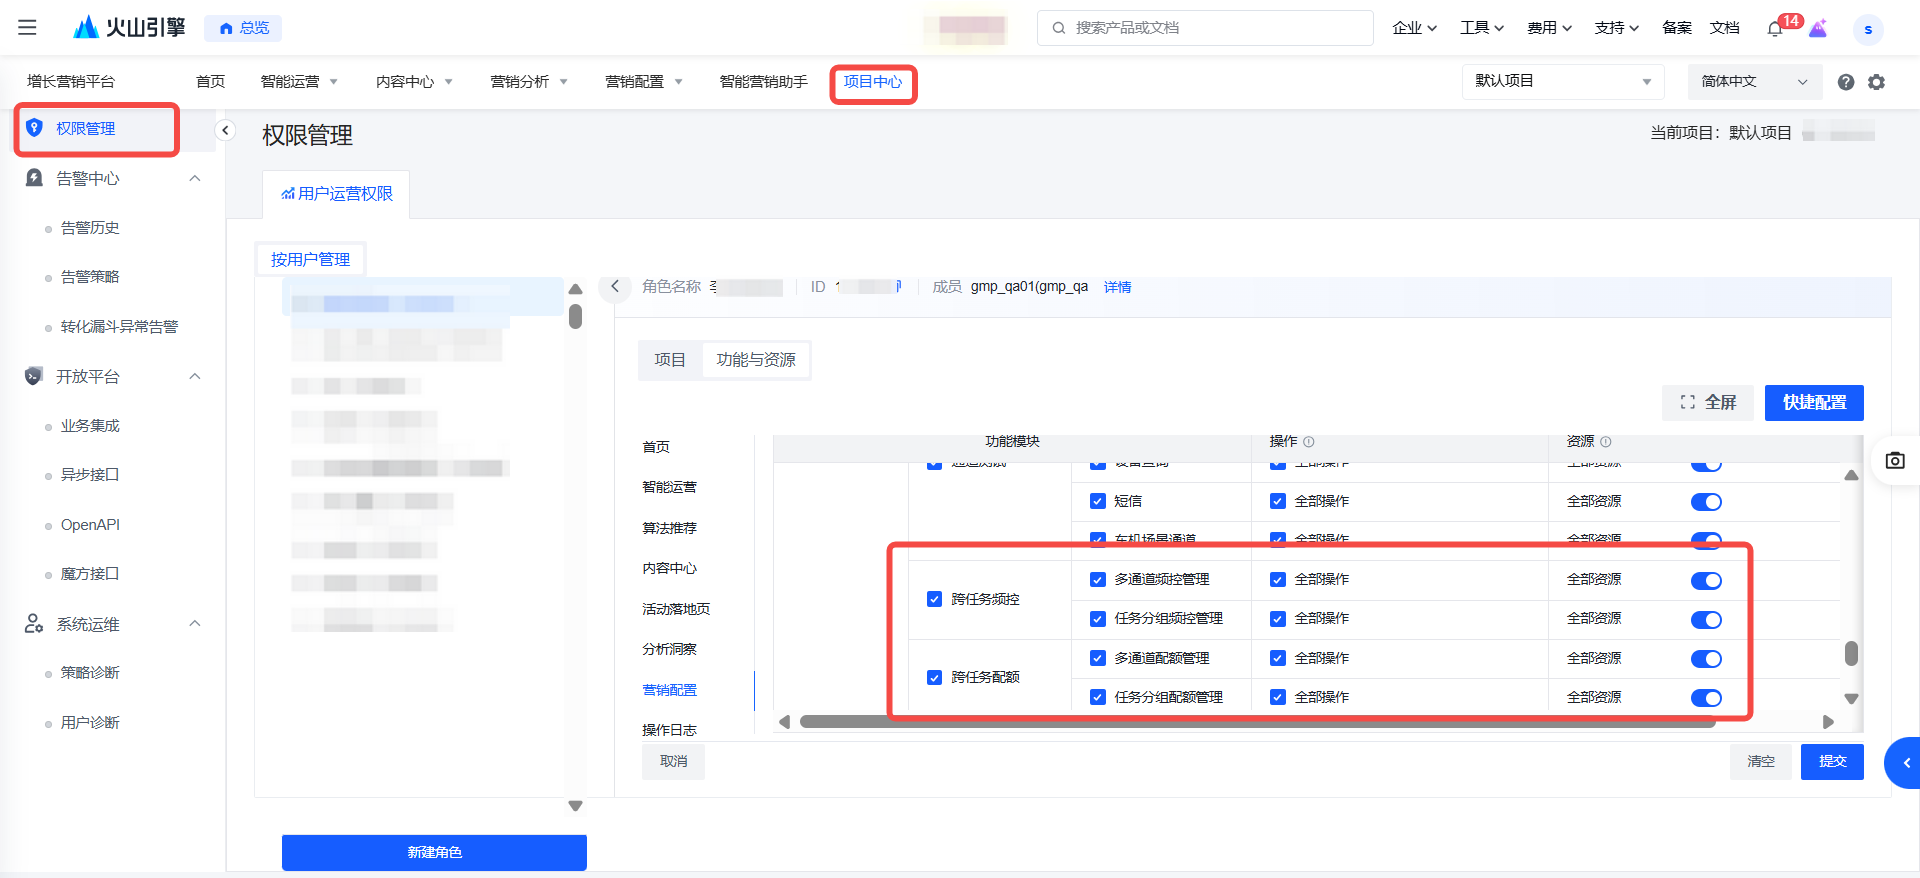The height and width of the screenshot is (878, 1920).
Task: Switch to the 项目 tab
Action: pyautogui.click(x=670, y=360)
